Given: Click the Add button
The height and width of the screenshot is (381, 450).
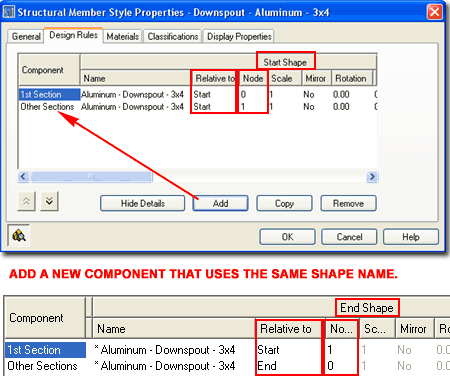Looking at the screenshot, I should point(220,203).
